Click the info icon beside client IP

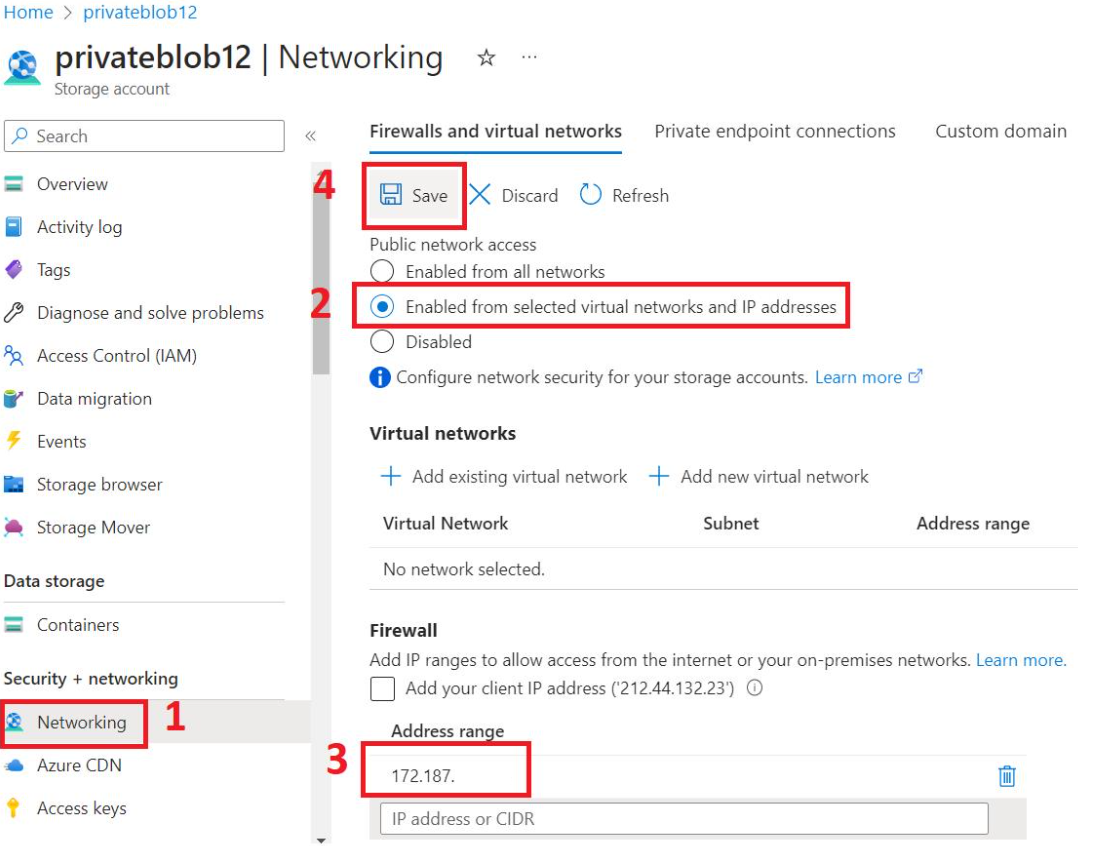click(755, 688)
